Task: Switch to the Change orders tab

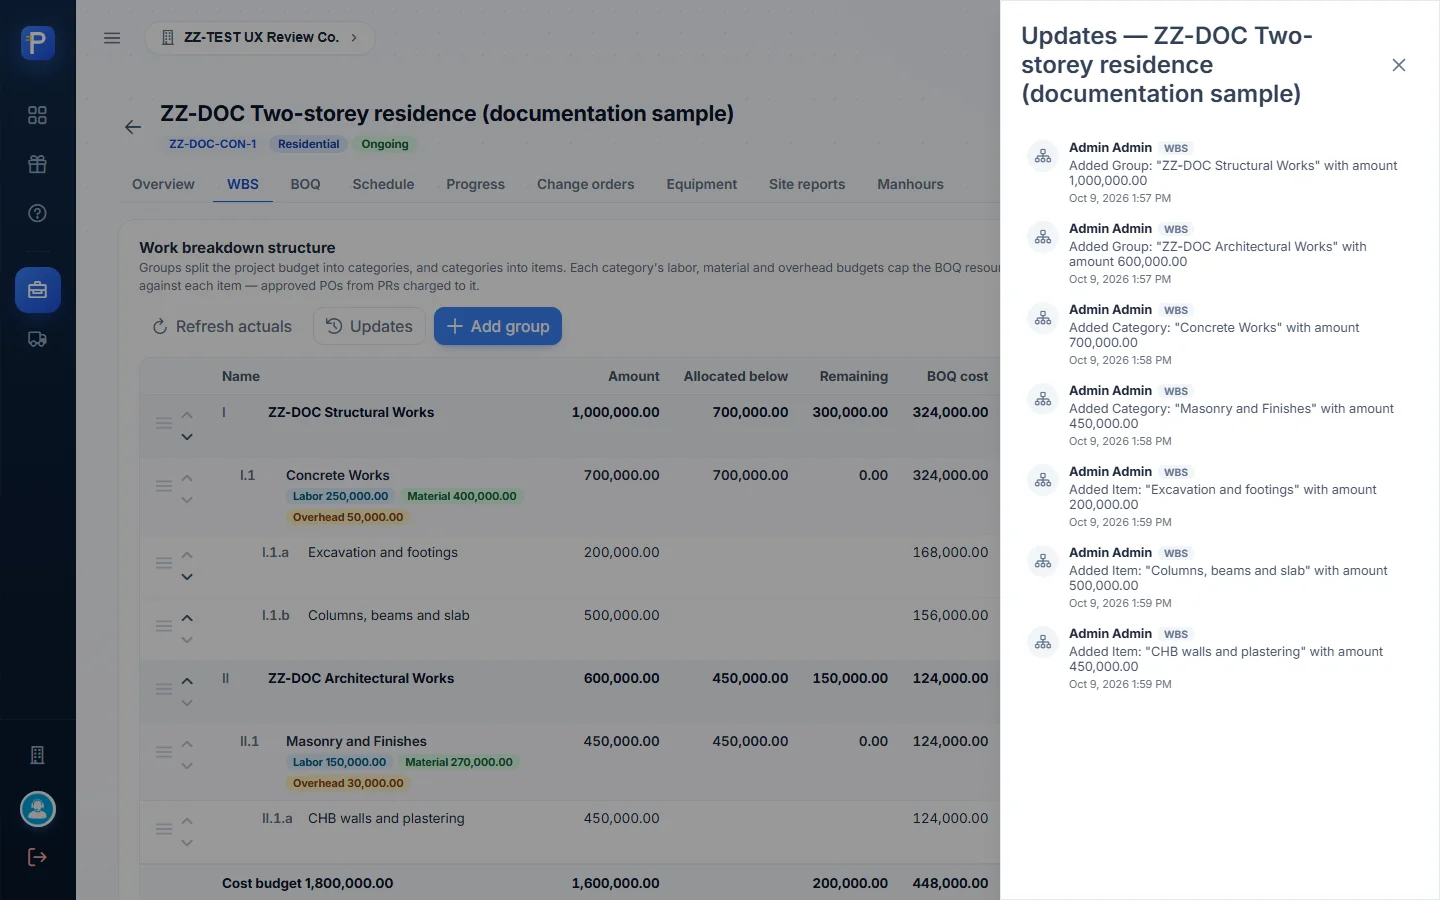Action: (x=585, y=184)
